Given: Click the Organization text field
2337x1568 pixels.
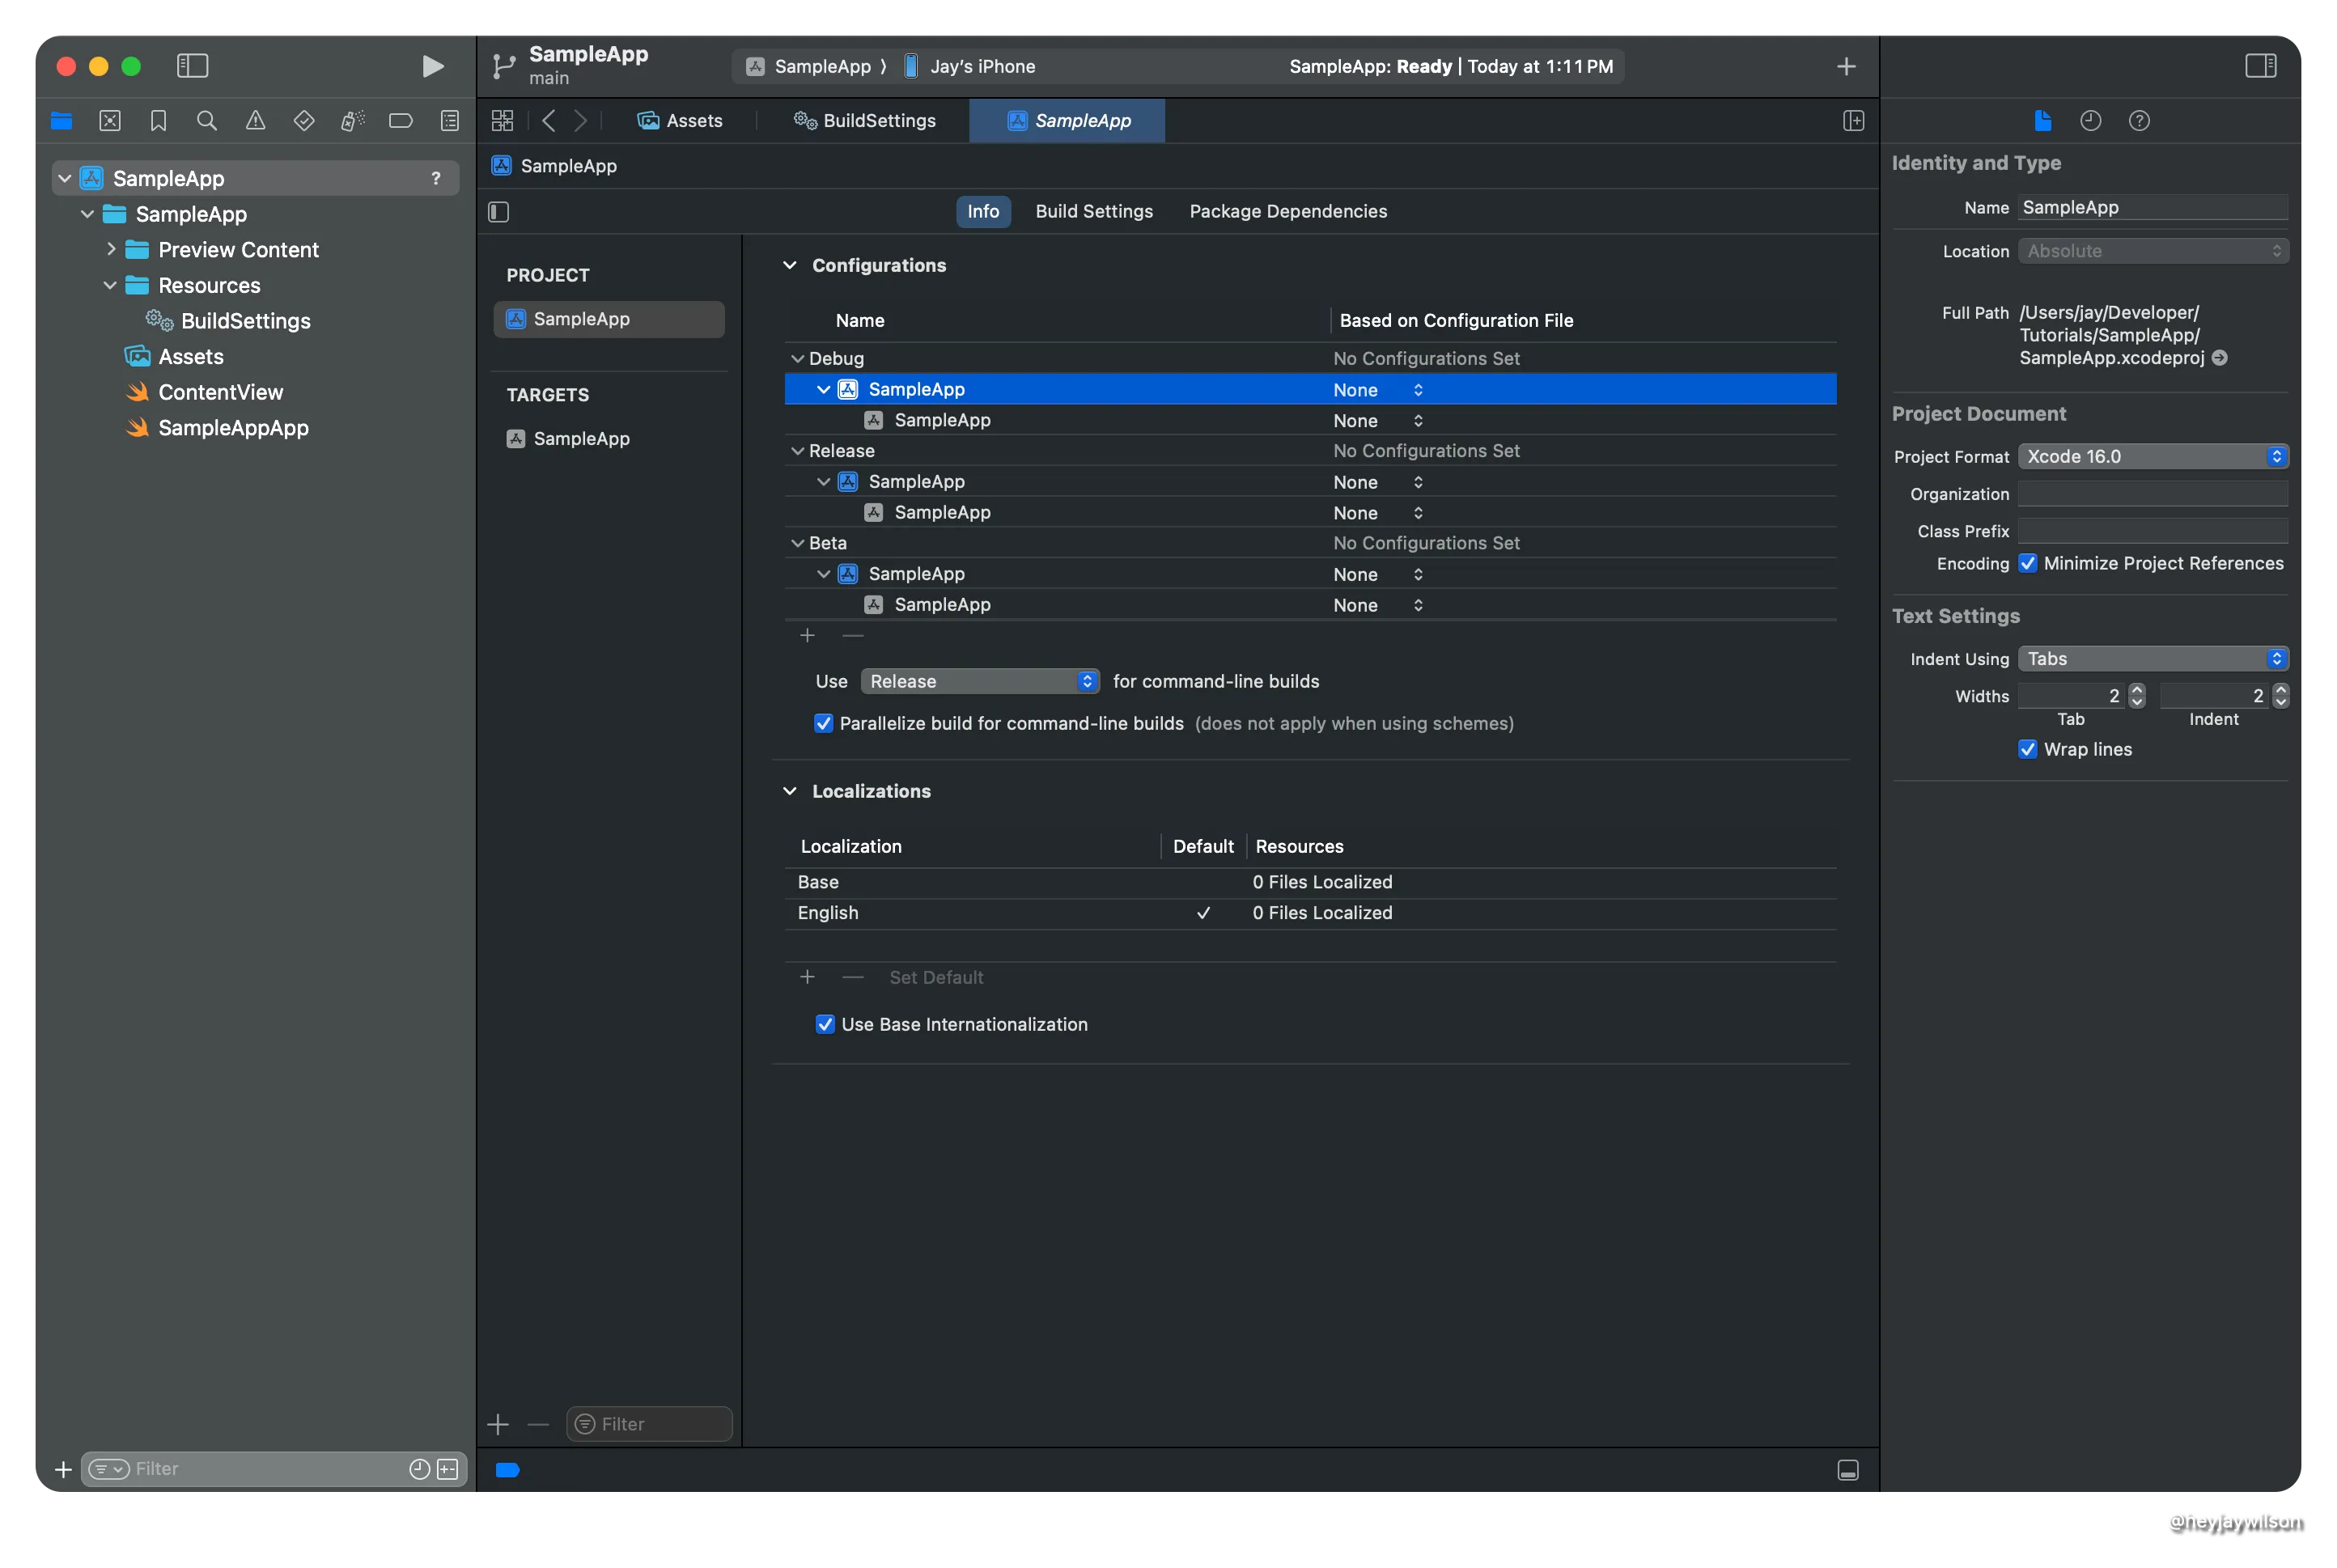Looking at the screenshot, I should click(x=2152, y=494).
